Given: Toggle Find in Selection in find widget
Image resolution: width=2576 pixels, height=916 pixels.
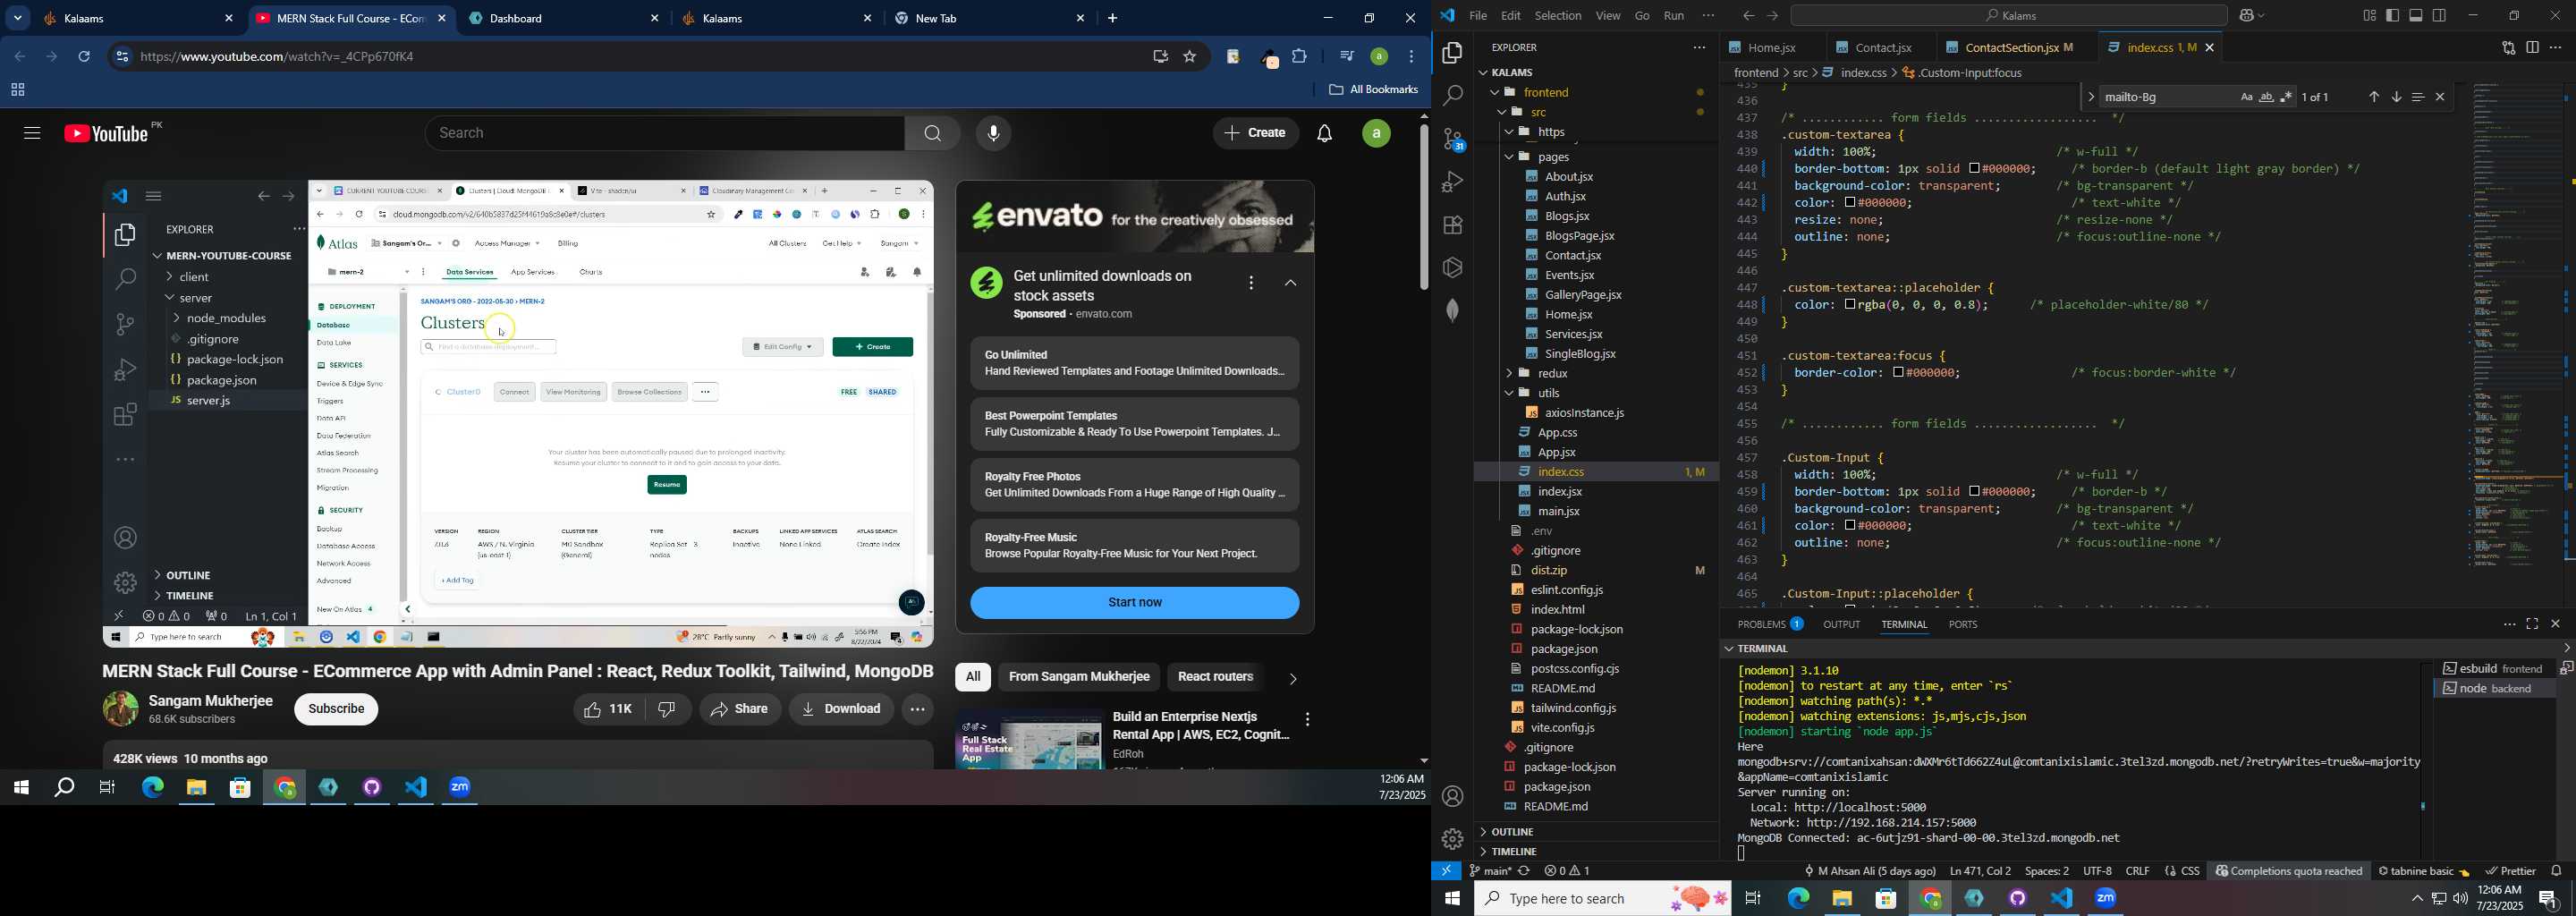Looking at the screenshot, I should coord(2418,97).
